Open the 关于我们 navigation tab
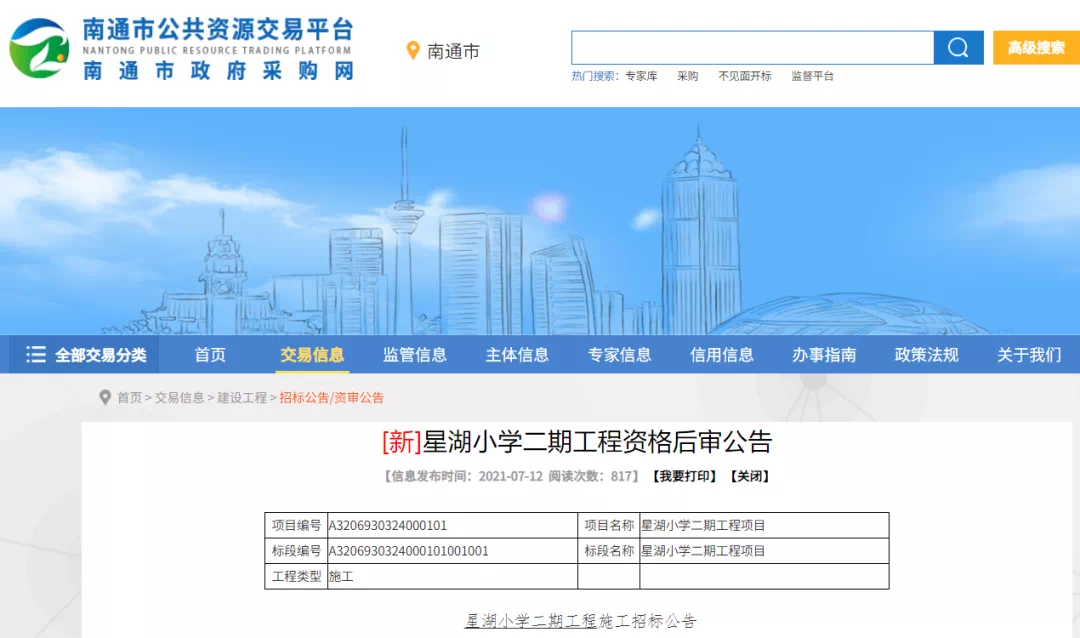Image resolution: width=1080 pixels, height=638 pixels. coord(1029,355)
